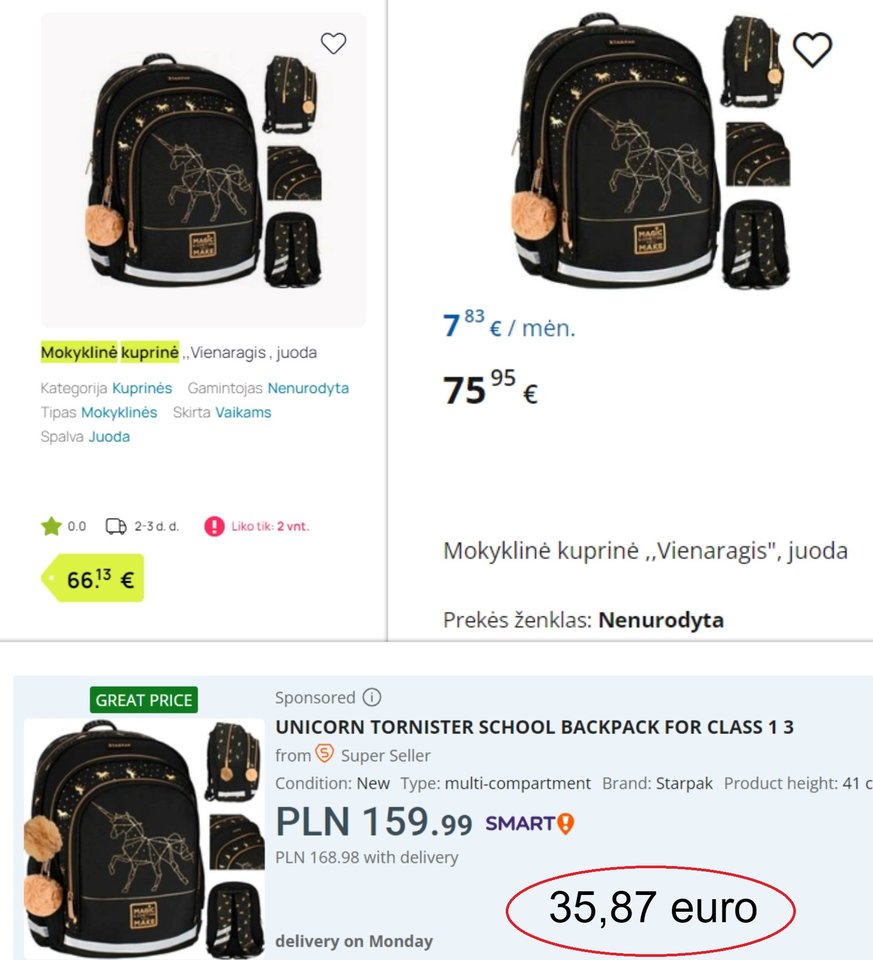Open the Mokyklinės type link
873x960 pixels.
pos(119,413)
